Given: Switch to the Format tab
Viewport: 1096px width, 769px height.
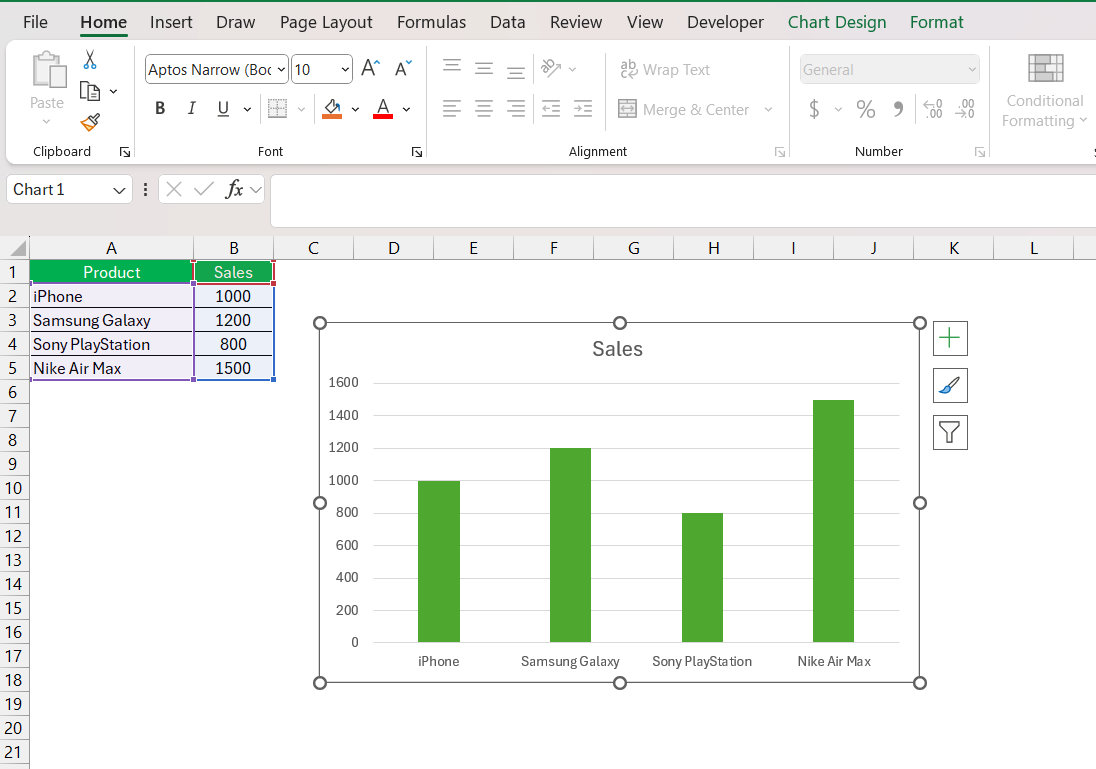Looking at the screenshot, I should [x=937, y=22].
